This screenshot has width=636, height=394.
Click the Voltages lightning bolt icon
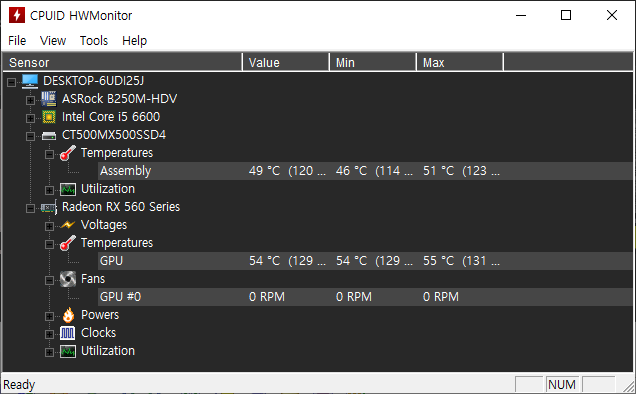[x=68, y=225]
